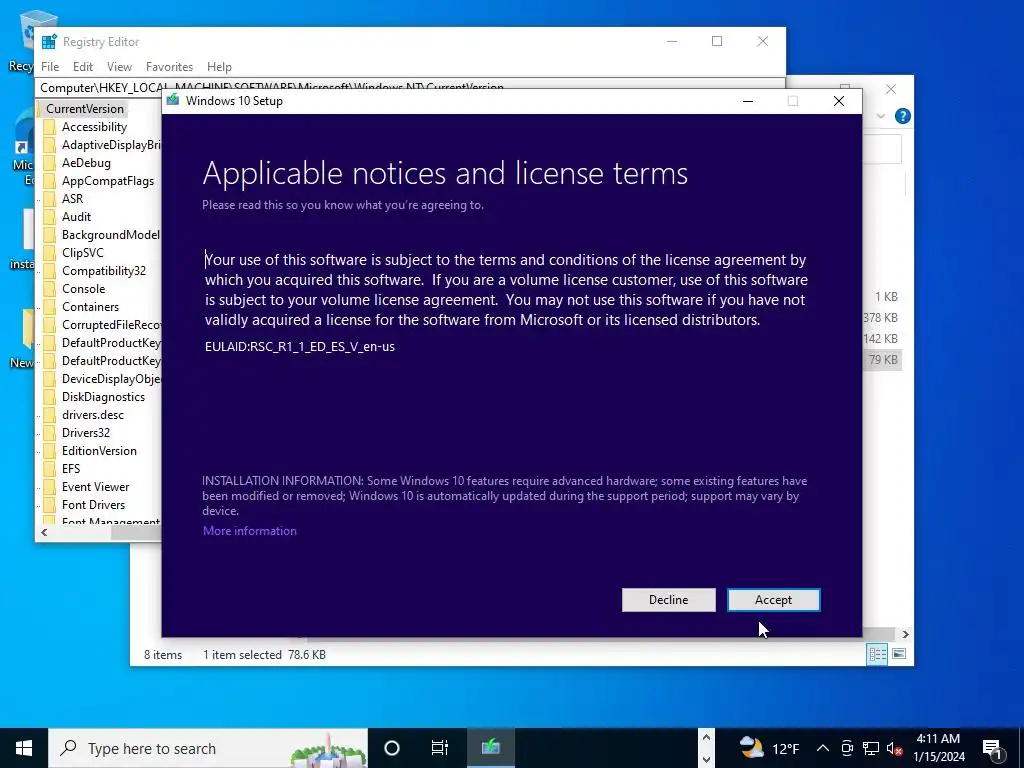This screenshot has height=768, width=1024.
Task: Click the Drivers32 key folder icon
Action: [x=50, y=433]
